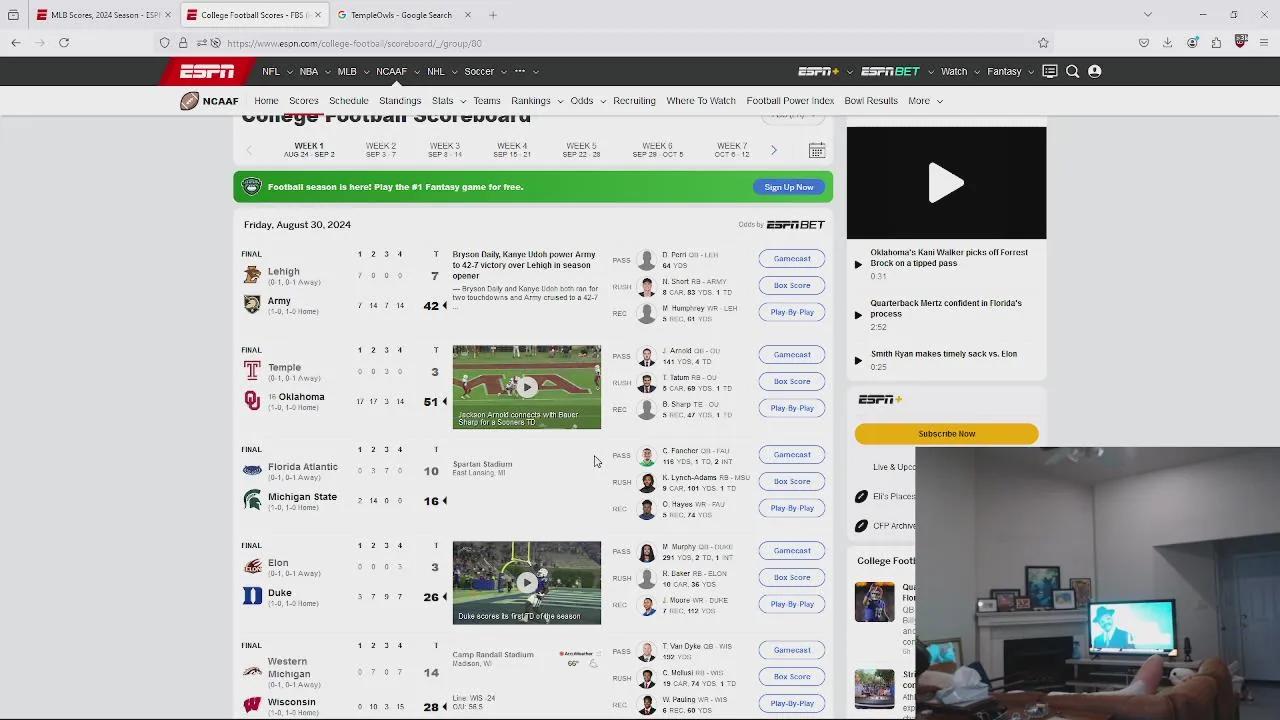Click the ESPN logo
This screenshot has height=720, width=1280.
[207, 71]
